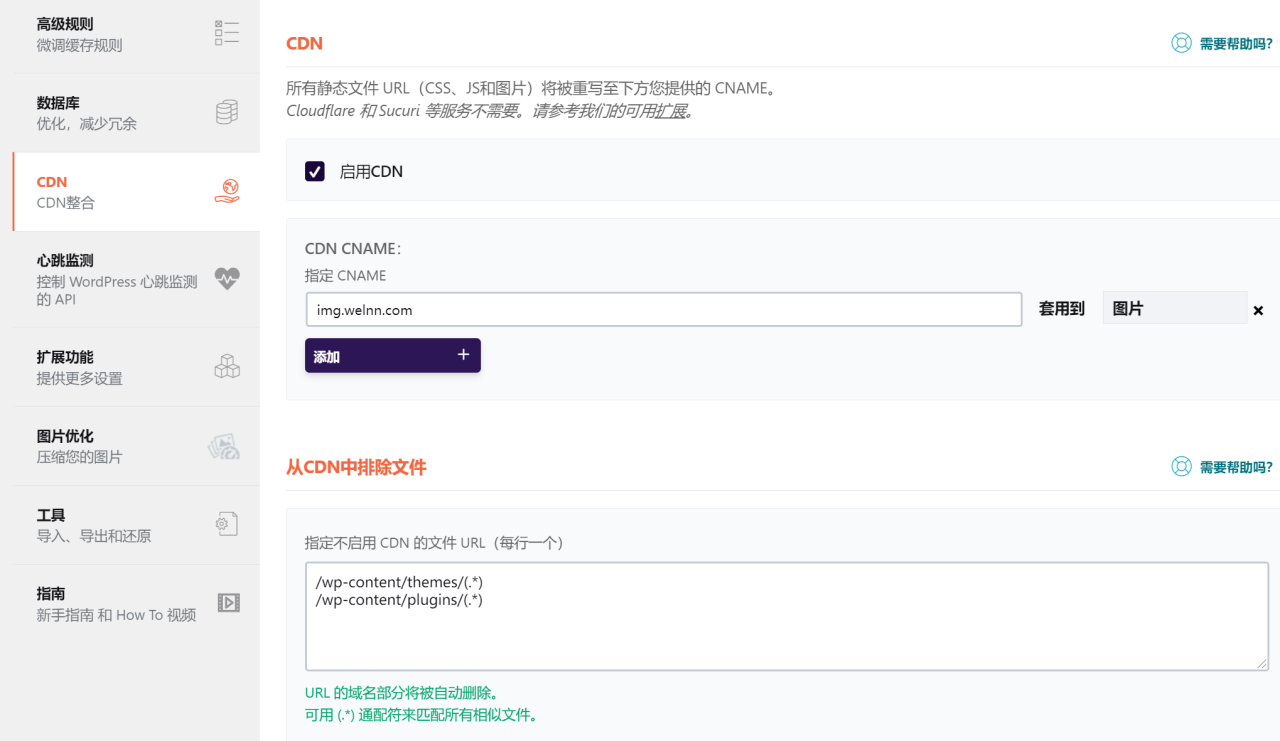This screenshot has width=1280, height=741.
Task: Uncheck the 启用CDN checkbox
Action: 314,171
